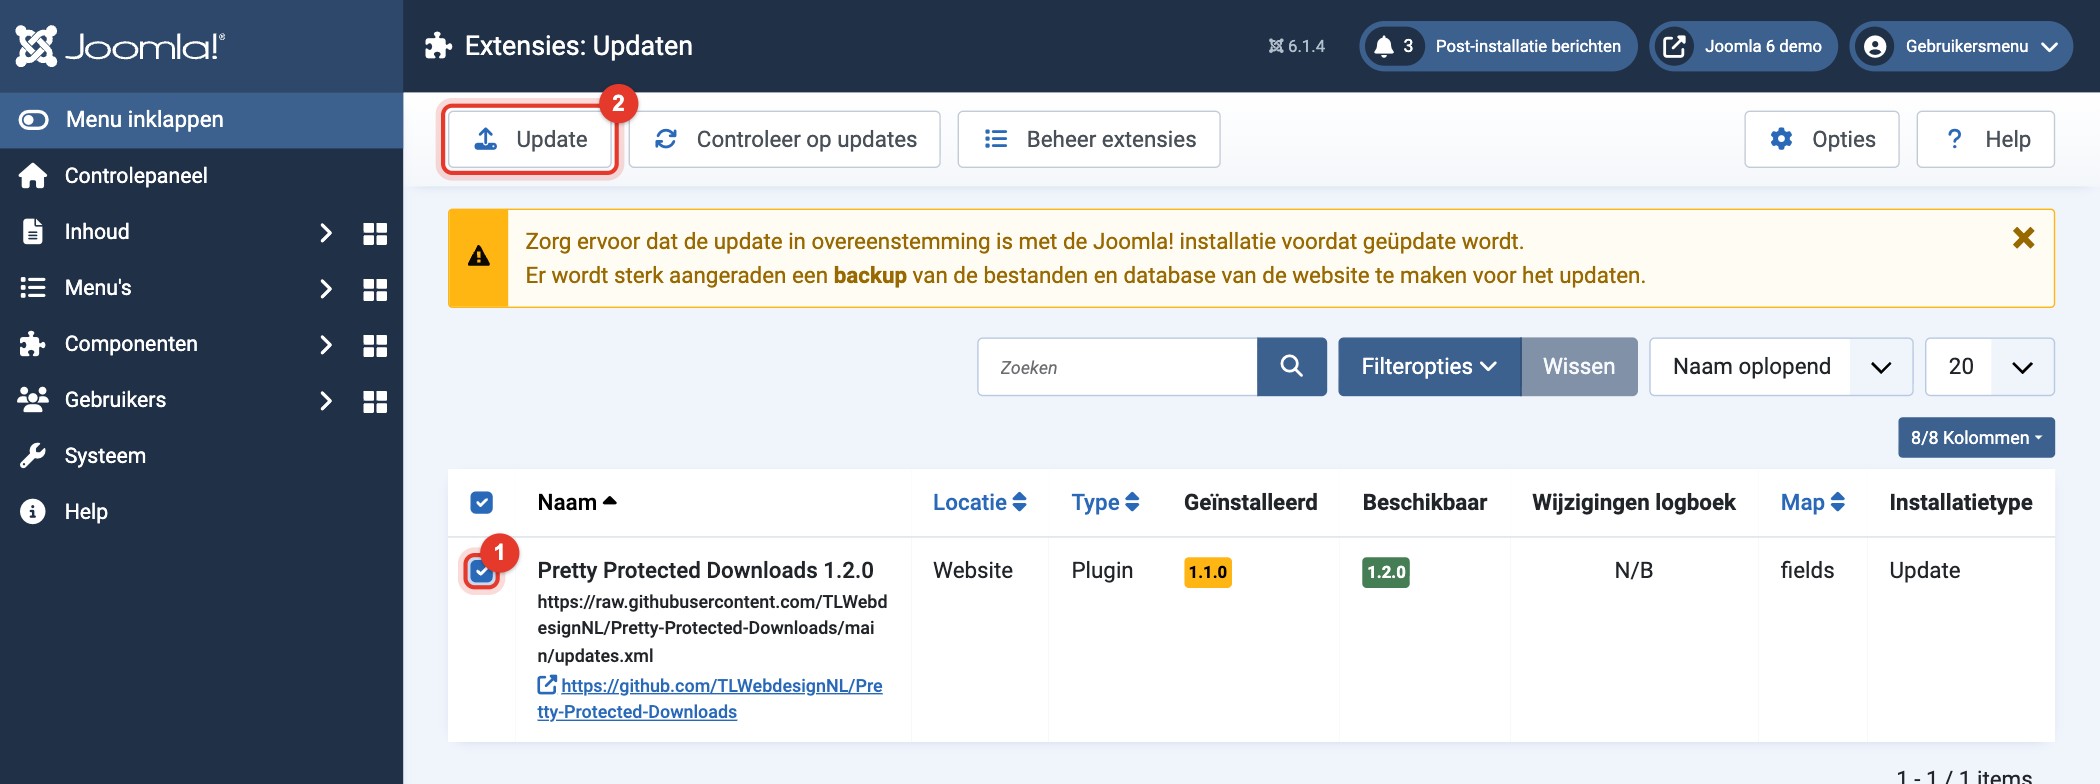Open the Inhoud dashboard grid icon
Image resolution: width=2100 pixels, height=784 pixels.
[x=375, y=233]
